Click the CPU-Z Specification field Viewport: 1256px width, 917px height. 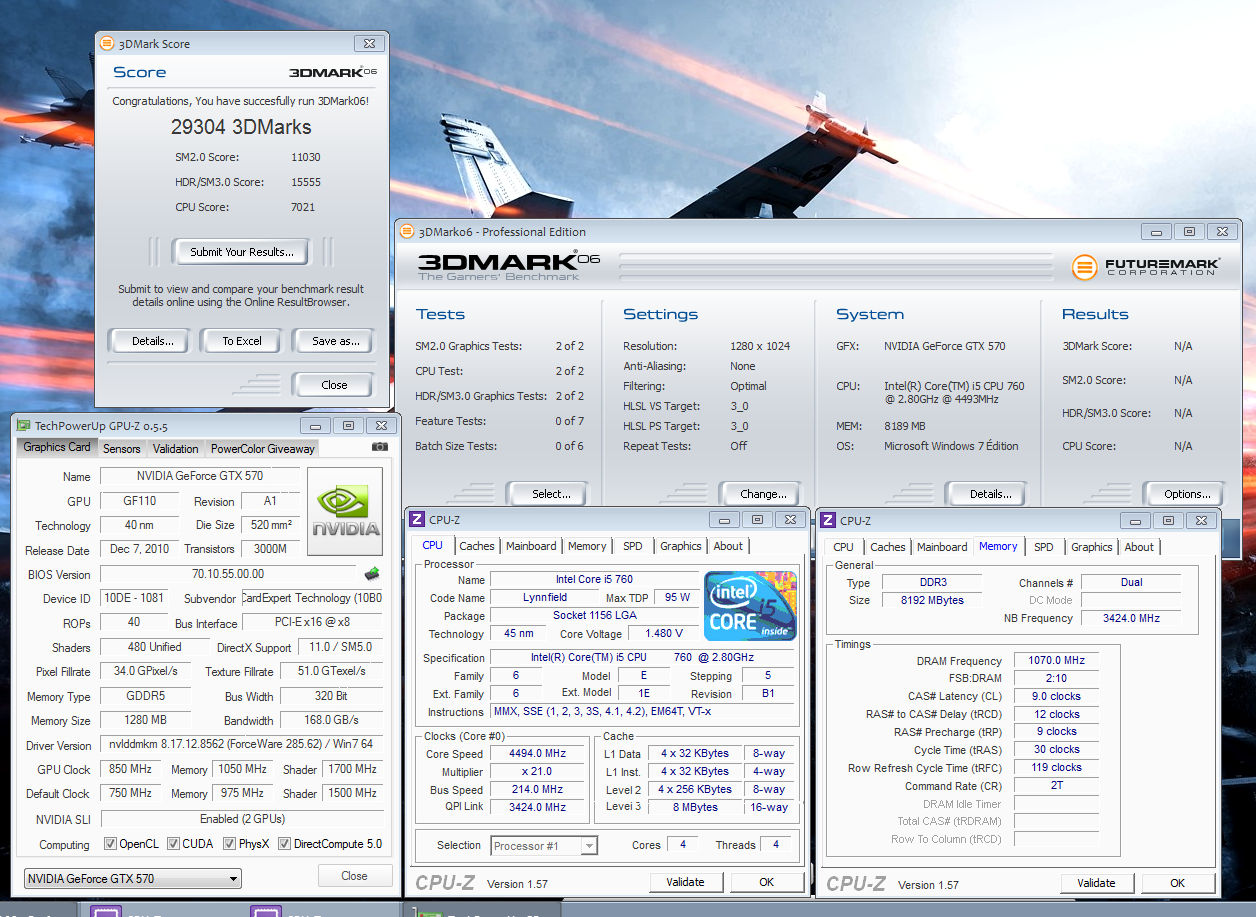[643, 658]
